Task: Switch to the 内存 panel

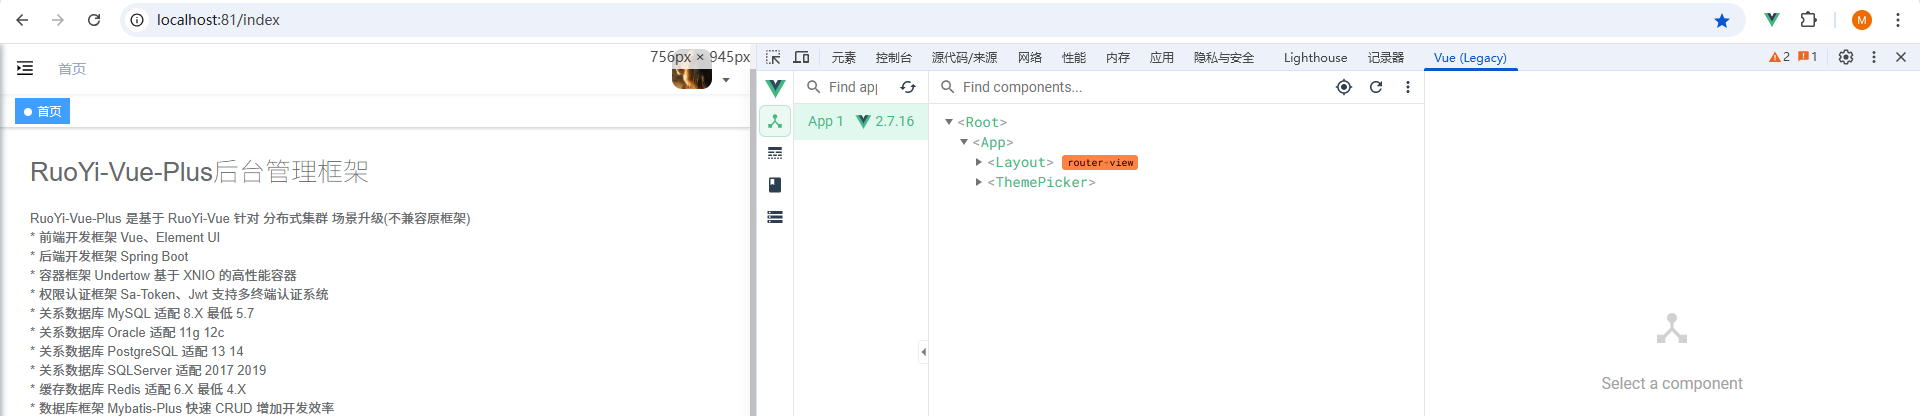Action: (1118, 58)
